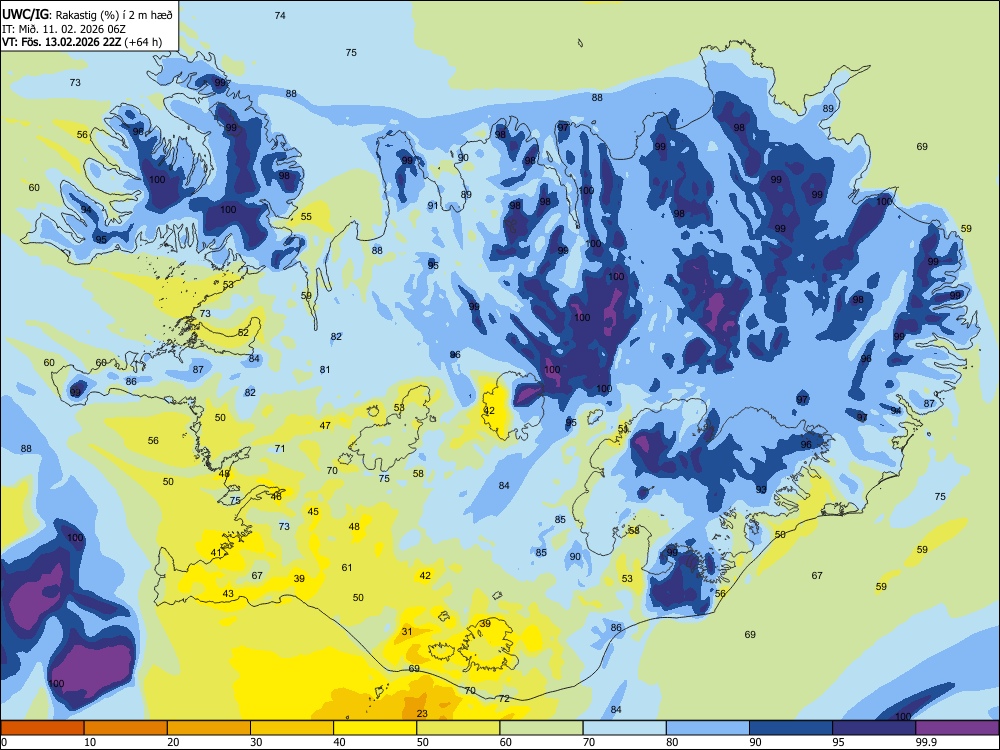Pick the 20–30 legend color band
This screenshot has width=1000, height=750.
tap(209, 728)
